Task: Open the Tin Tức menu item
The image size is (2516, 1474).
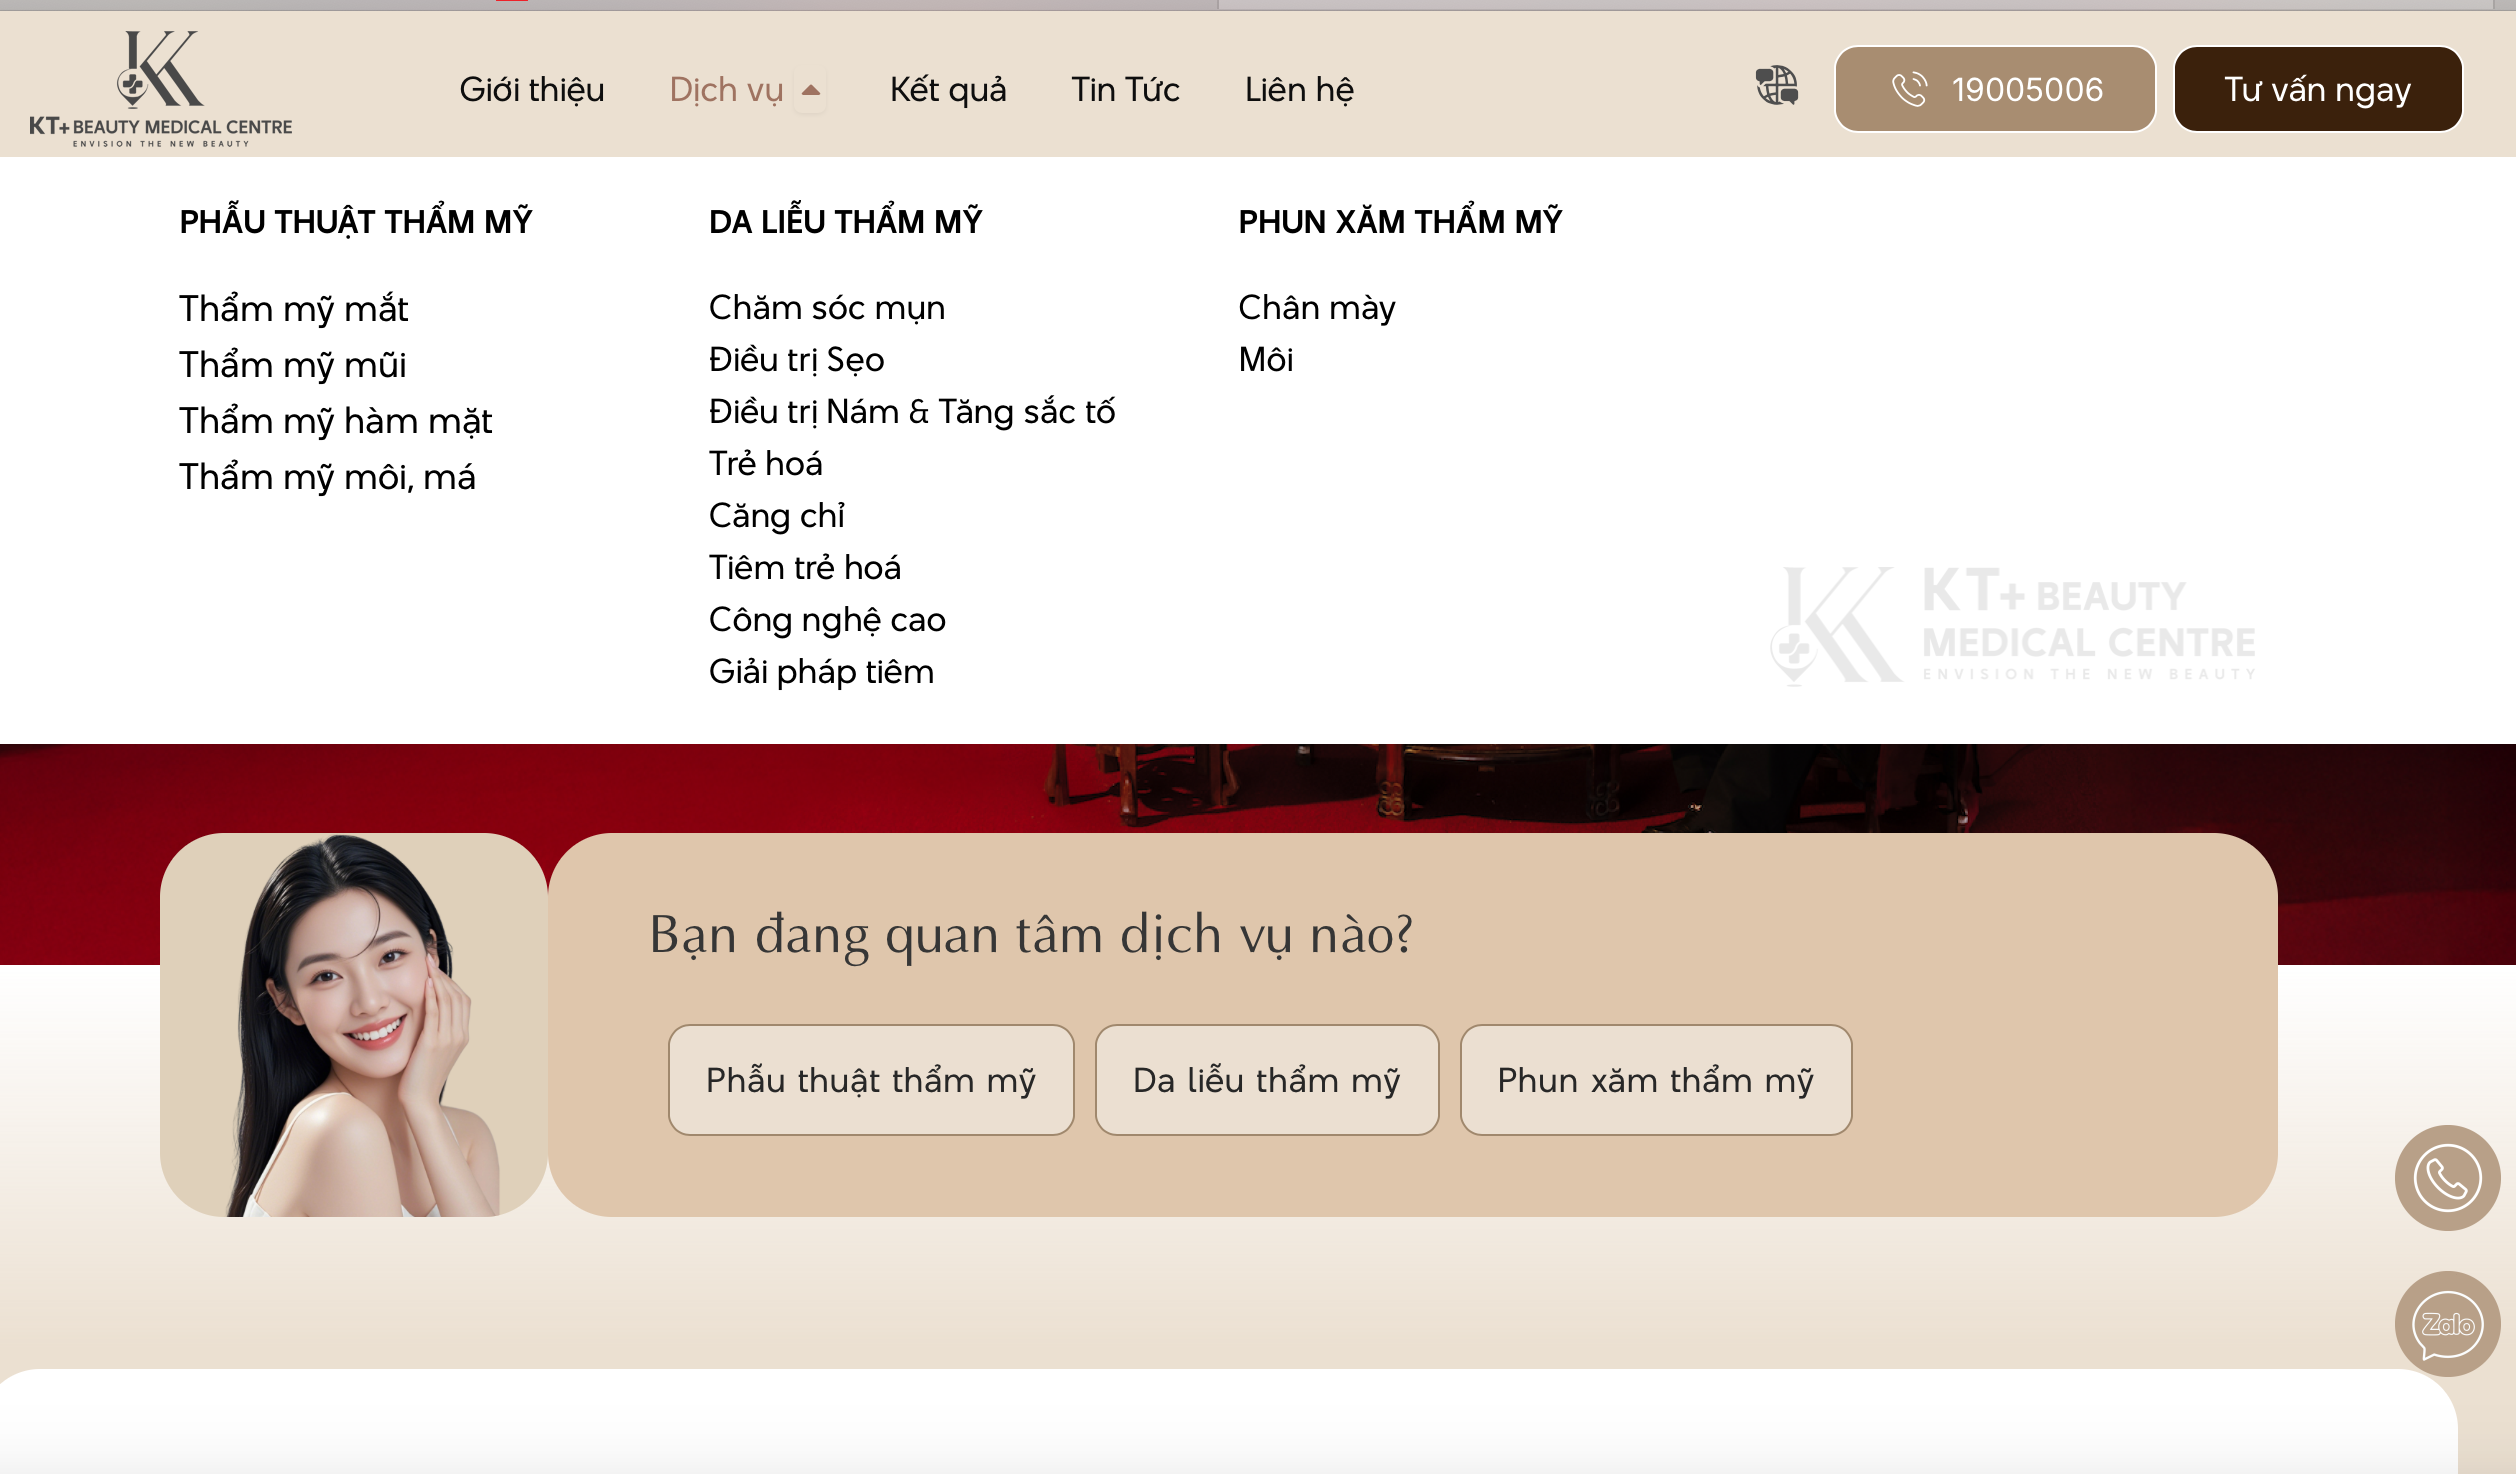Action: tap(1125, 90)
